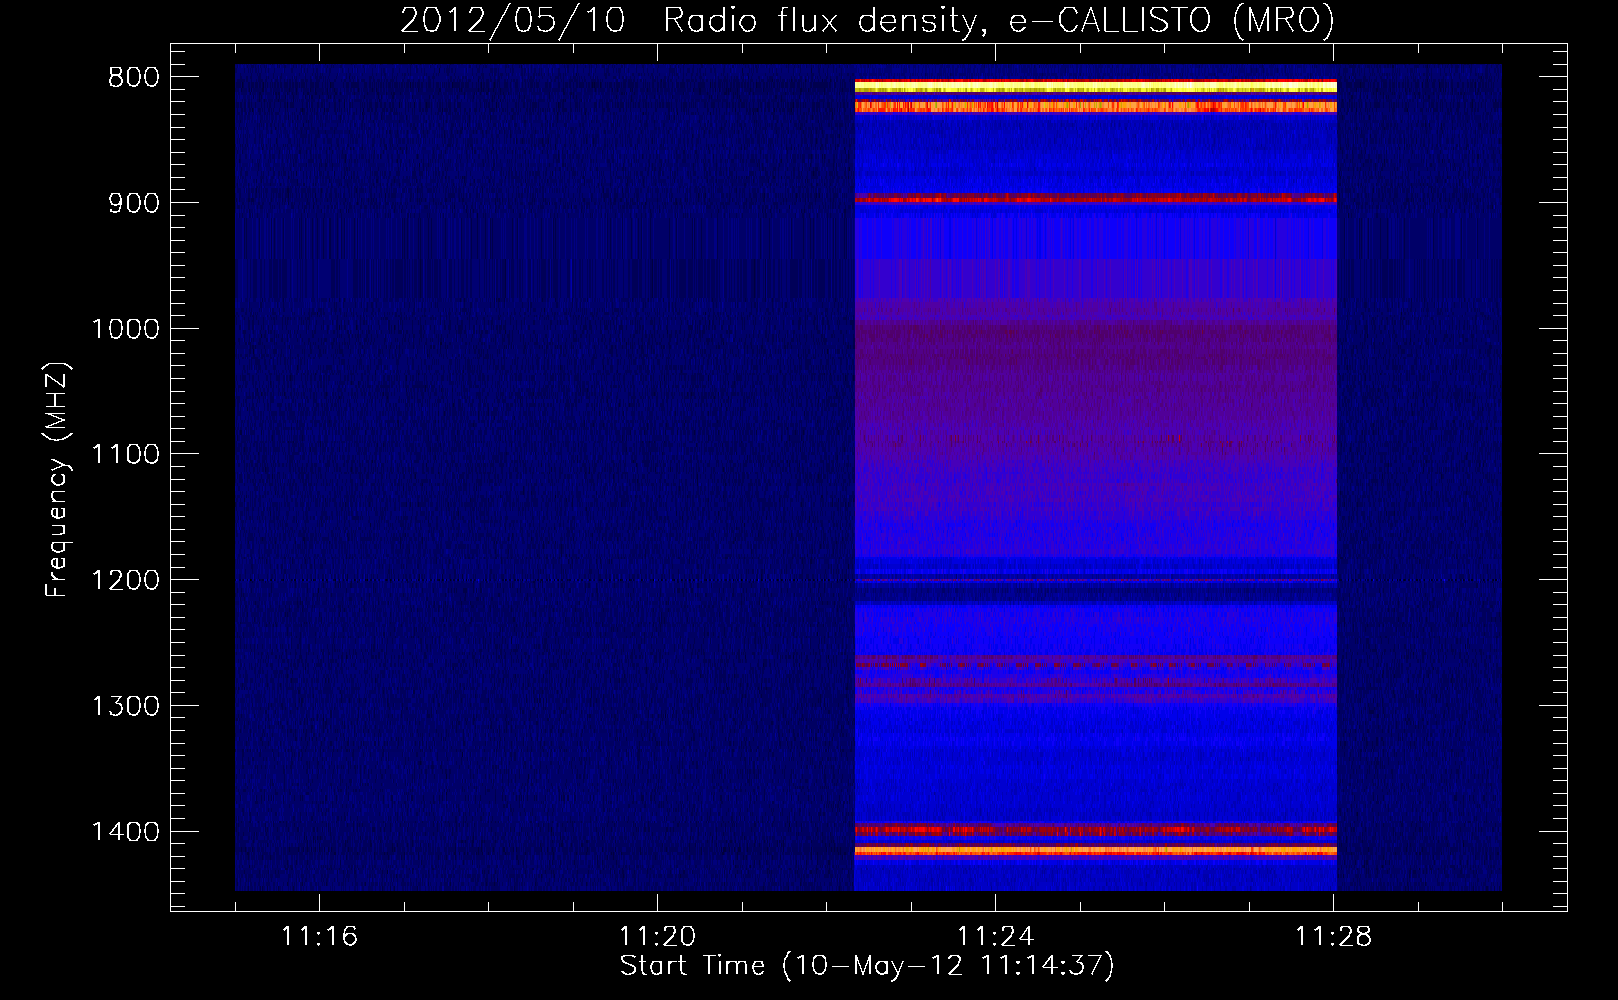Screen dimensions: 1618x1000
Task: Click the thin red line at 1200 MHz
Action: pyautogui.click(x=1096, y=580)
